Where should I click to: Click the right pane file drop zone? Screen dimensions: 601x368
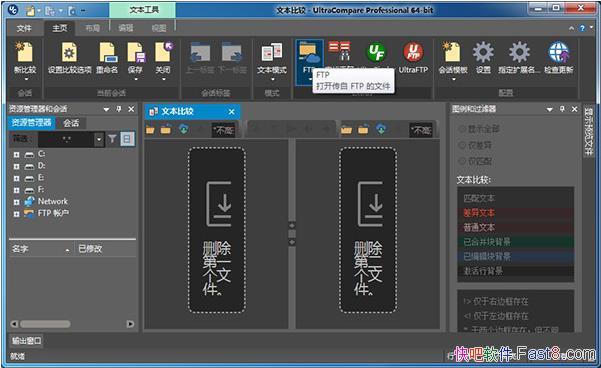click(x=368, y=230)
